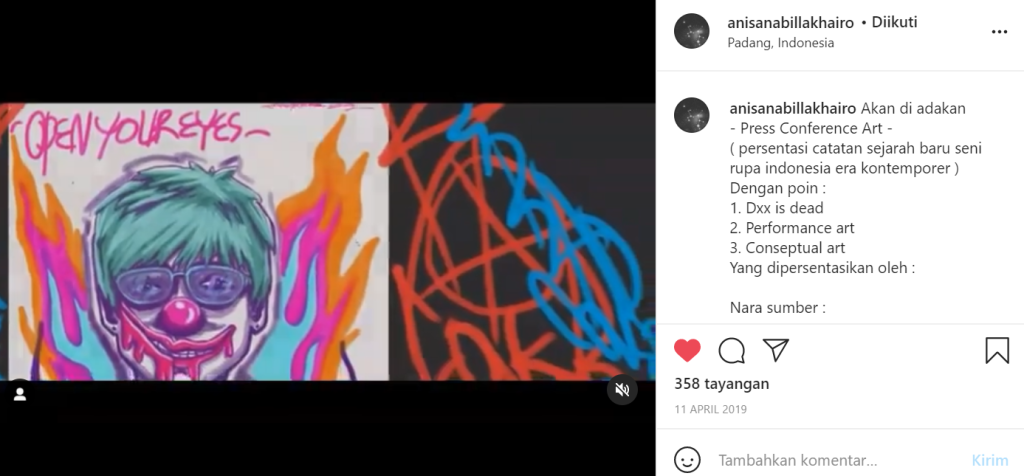This screenshot has height=476, width=1024.
Task: Click the header profile avatar
Action: click(692, 31)
